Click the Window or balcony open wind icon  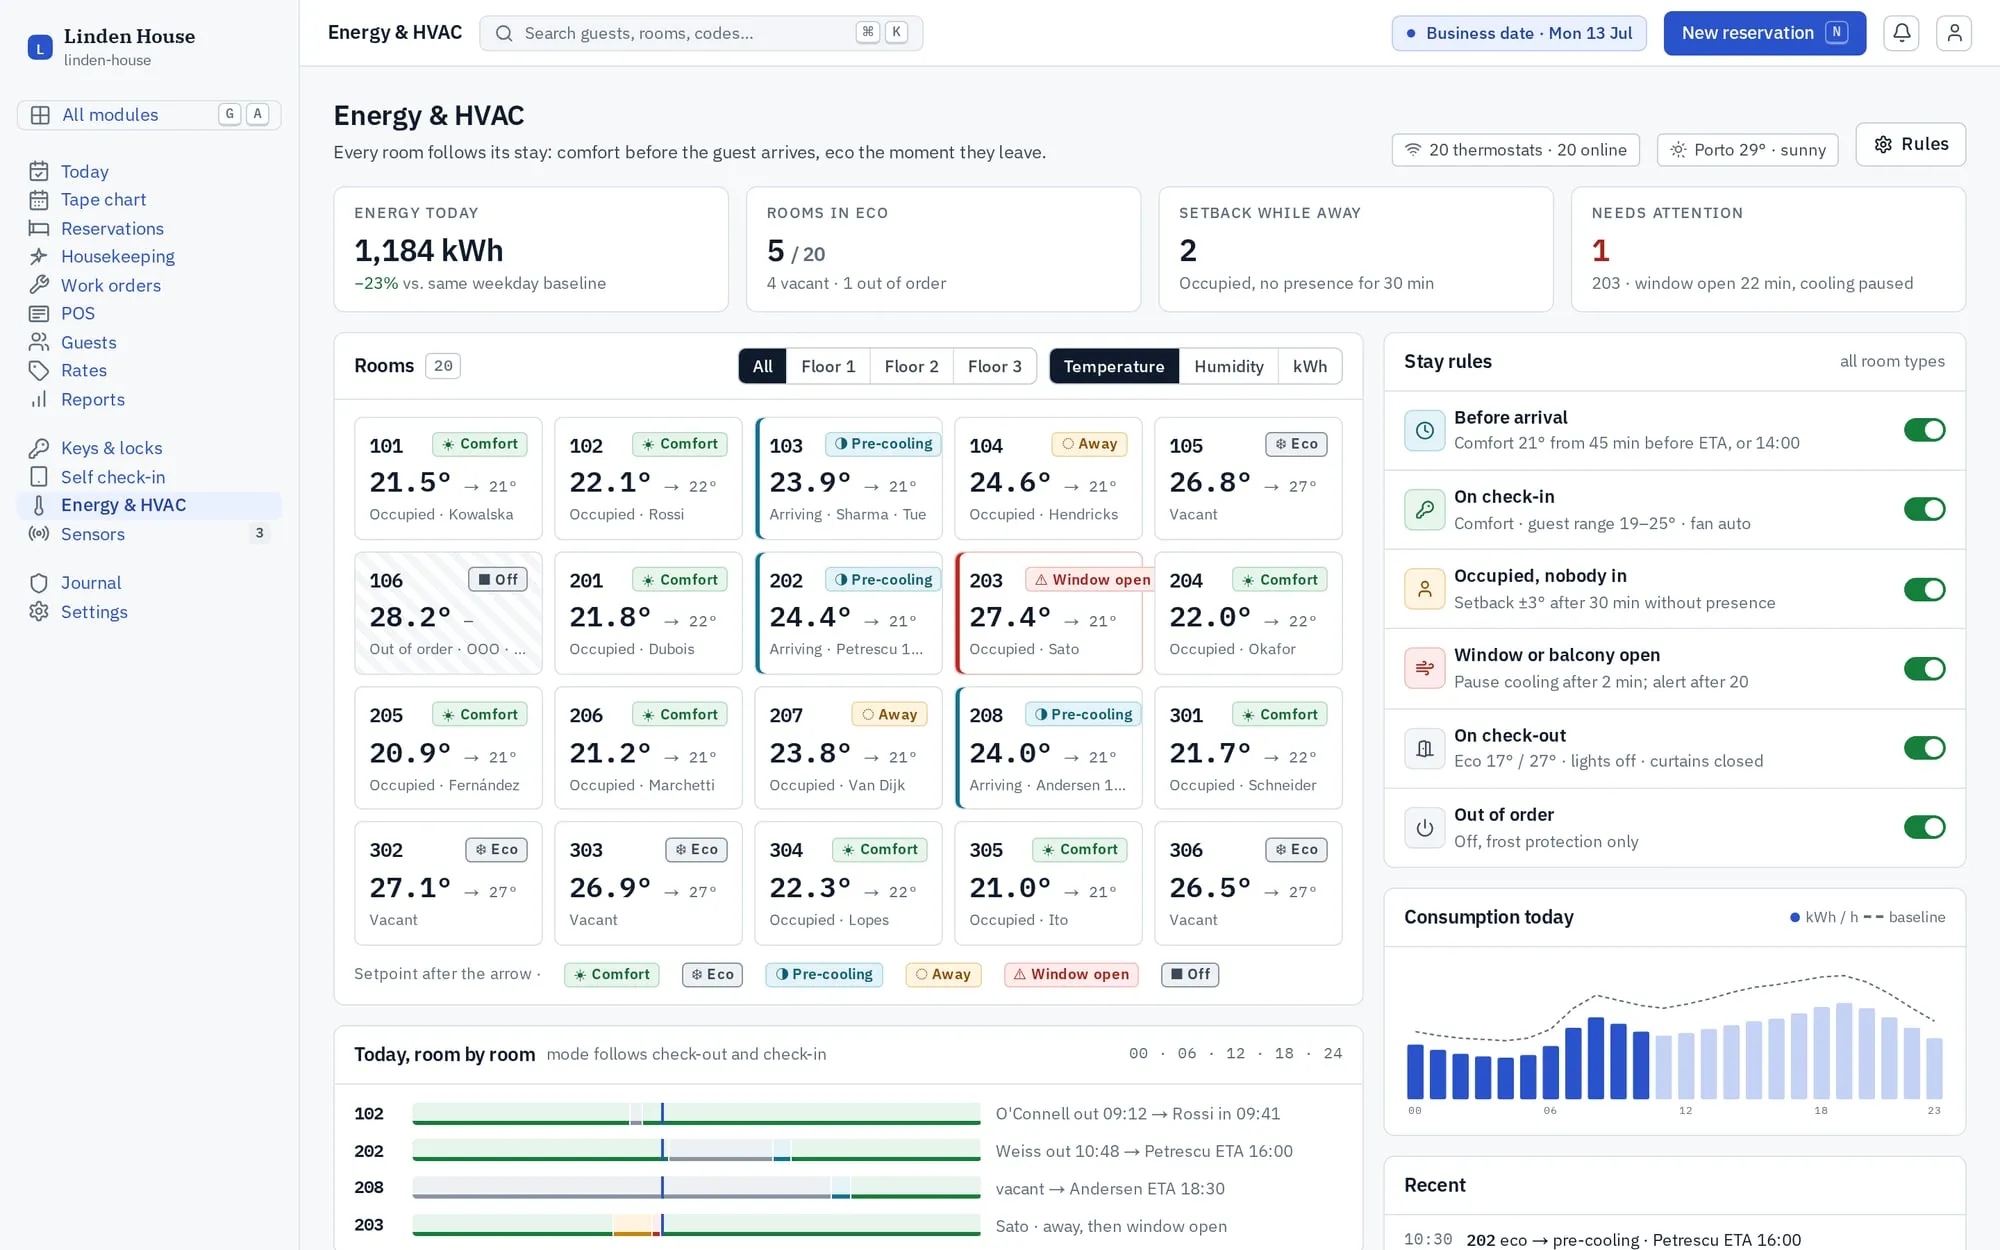point(1424,668)
